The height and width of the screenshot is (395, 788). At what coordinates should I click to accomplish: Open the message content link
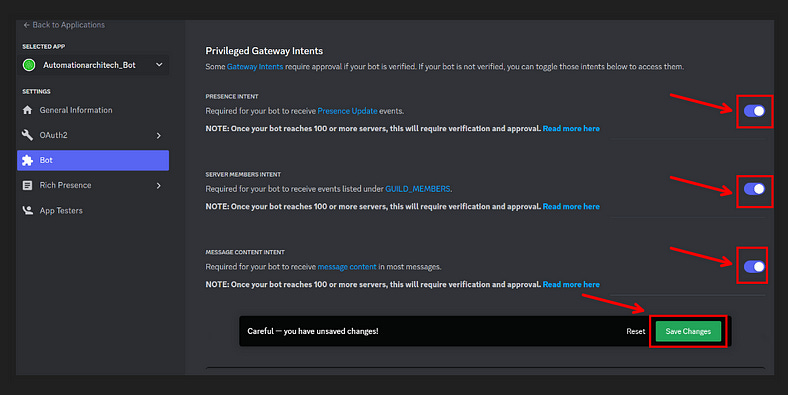tap(347, 267)
